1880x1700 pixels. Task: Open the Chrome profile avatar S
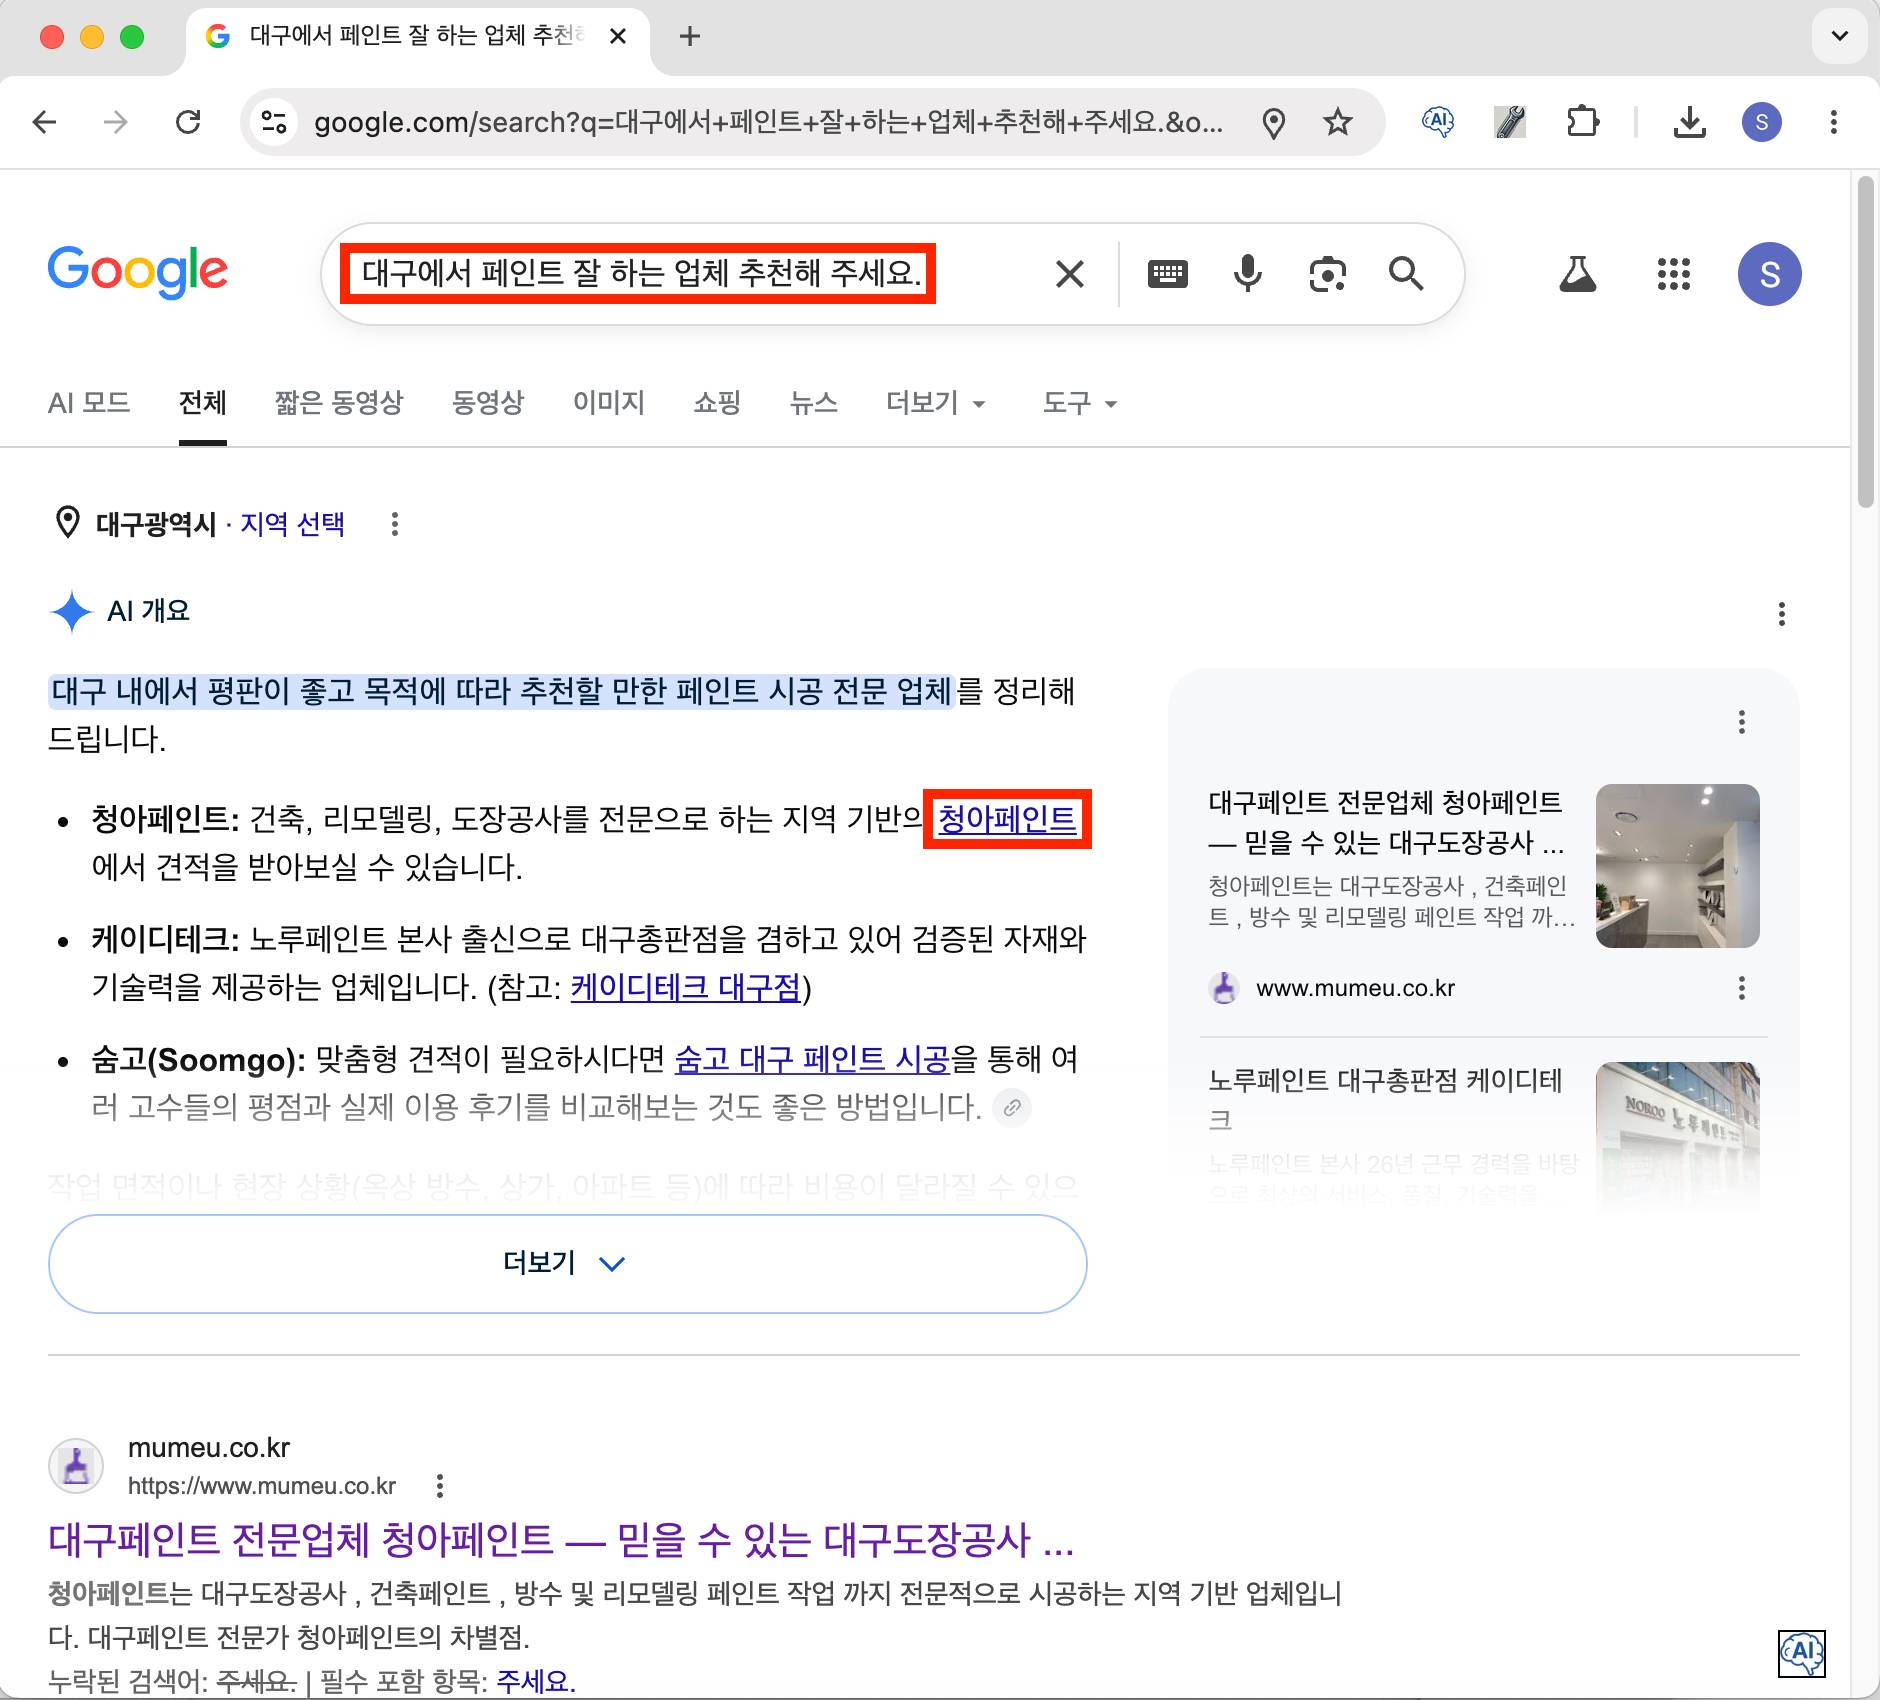(x=1762, y=122)
